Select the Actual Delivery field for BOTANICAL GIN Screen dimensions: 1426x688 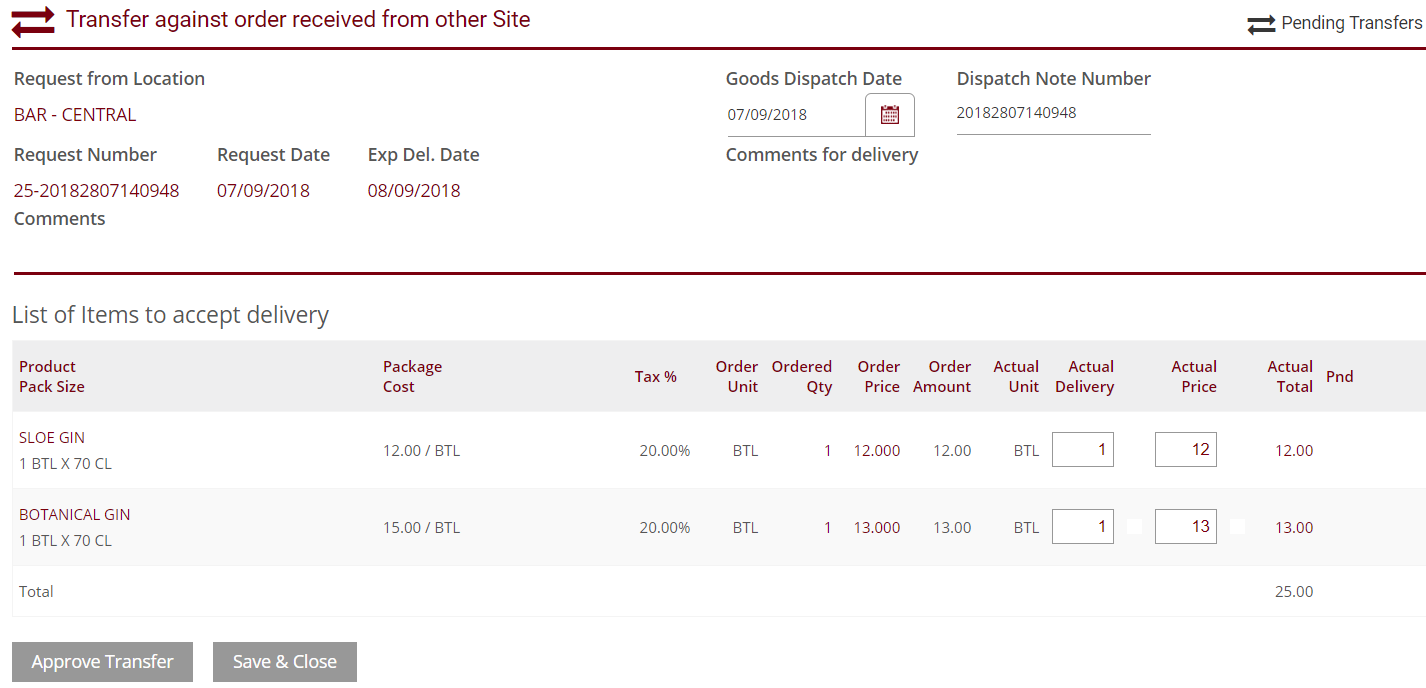pyautogui.click(x=1082, y=526)
